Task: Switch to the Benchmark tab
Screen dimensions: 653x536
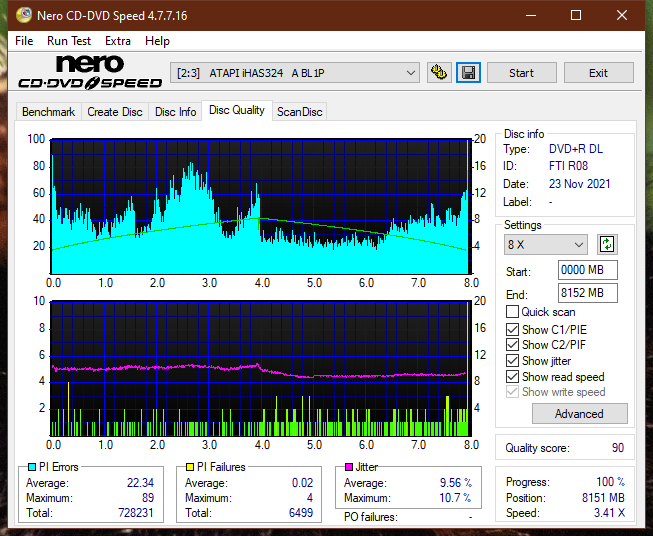Action: (x=49, y=112)
